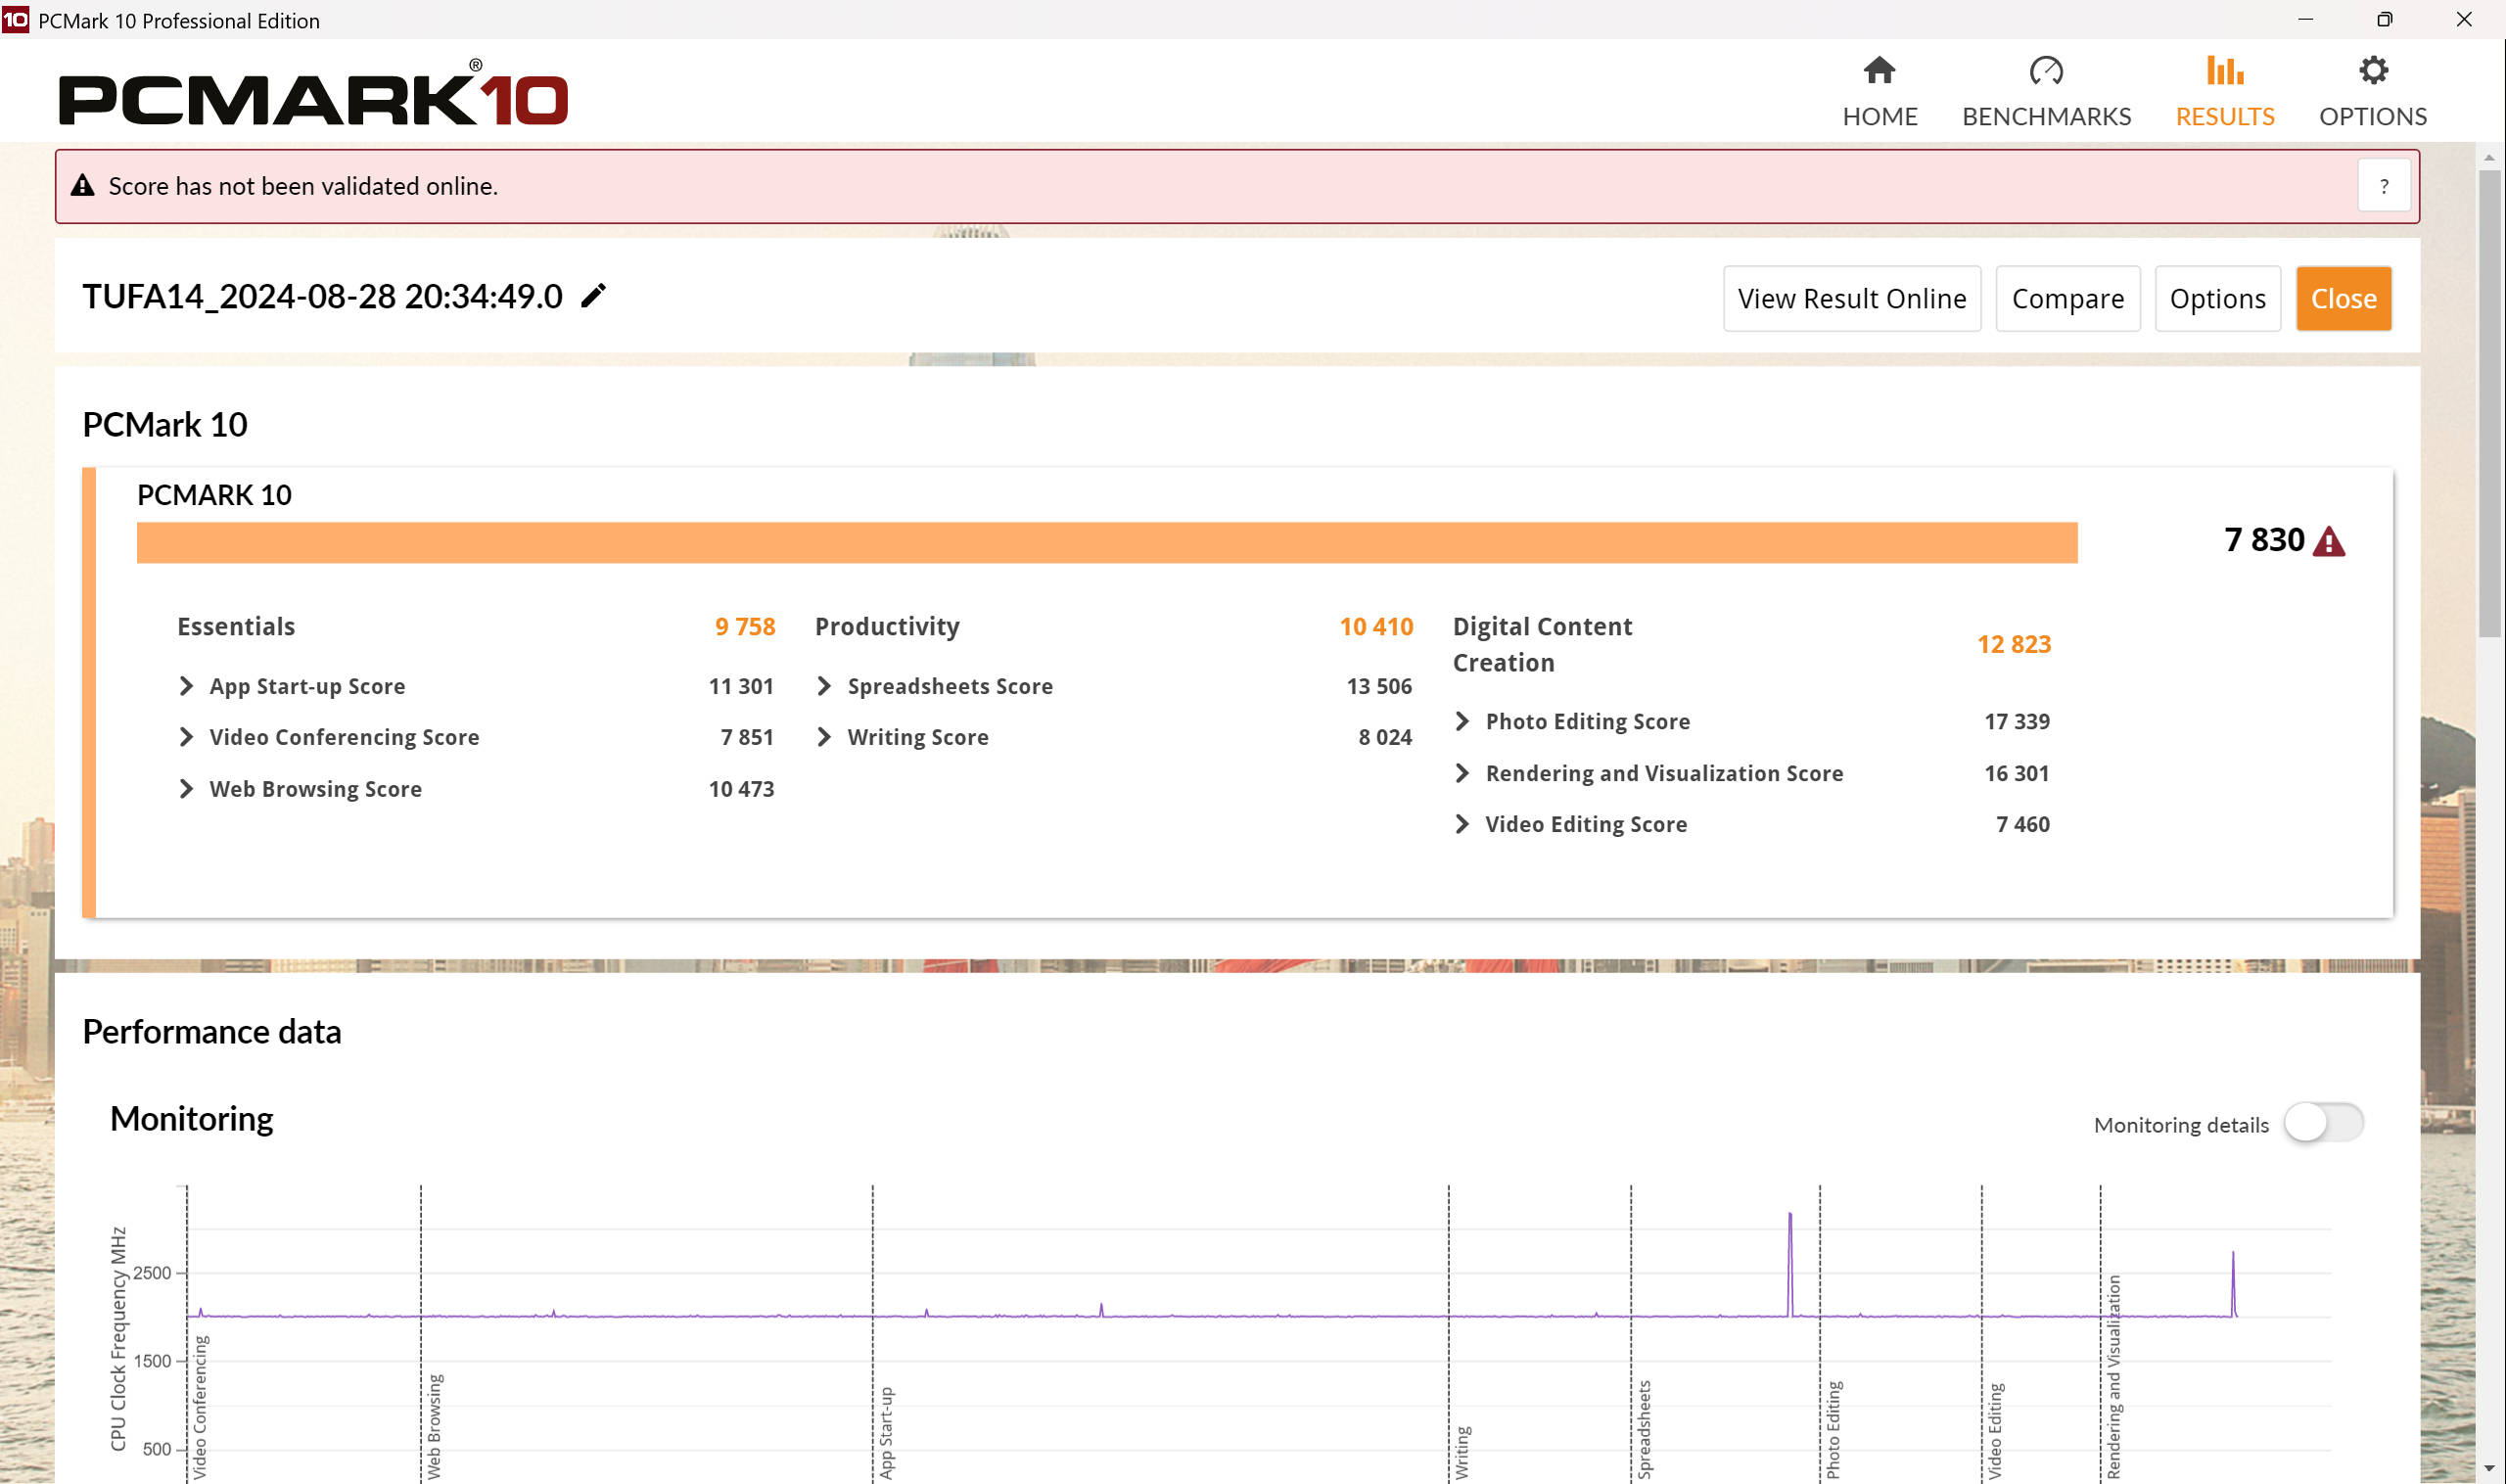
Task: Expand the Writing Score row
Action: coord(824,737)
